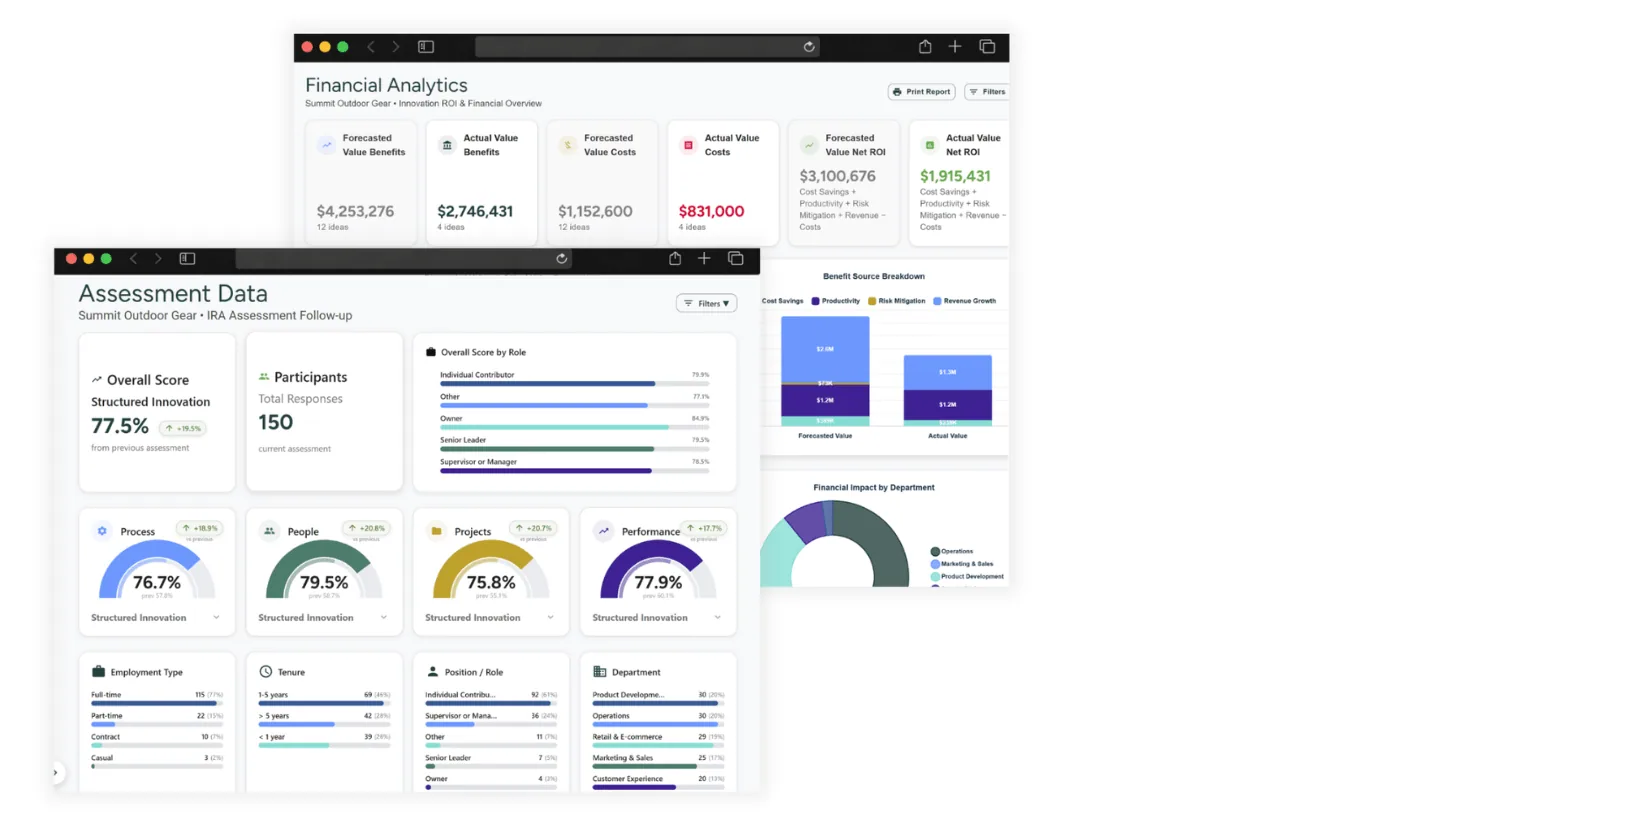
Task: Open Filters dropdown in Assessment Data
Action: (707, 303)
